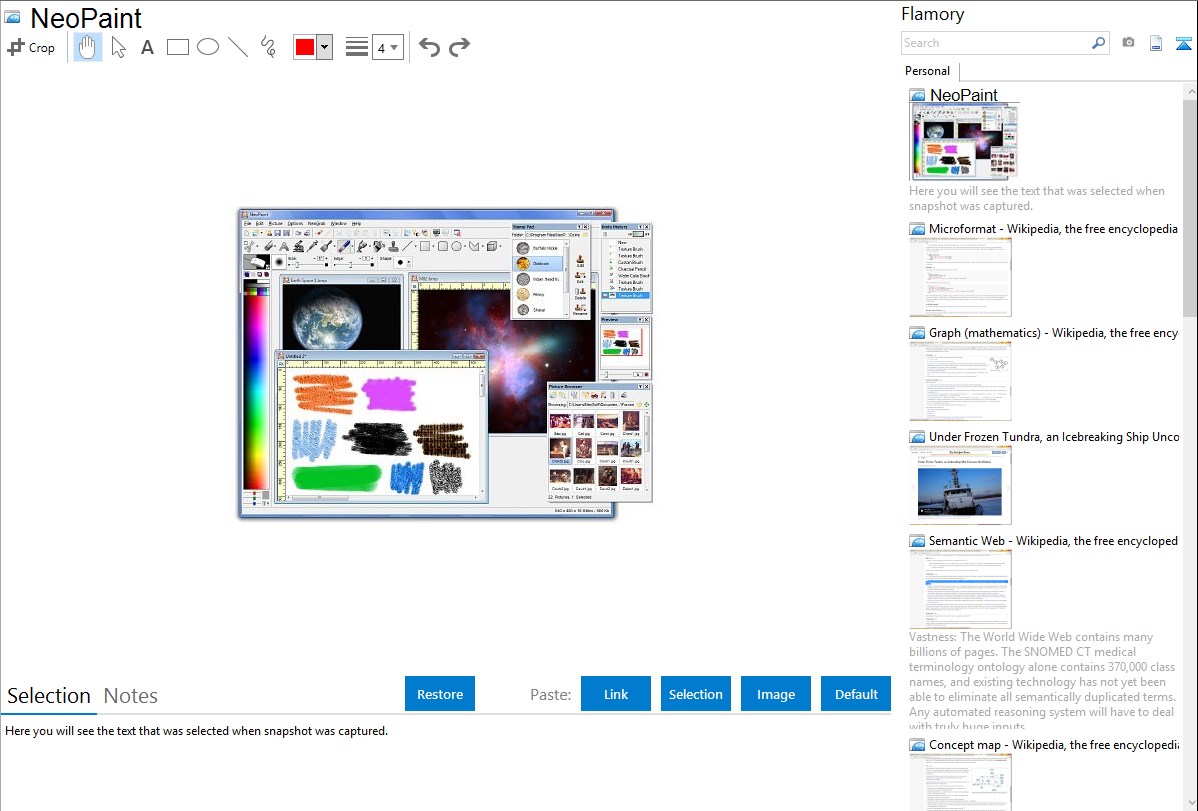This screenshot has width=1198, height=811.
Task: Click the magnifier search icon
Action: (1099, 43)
